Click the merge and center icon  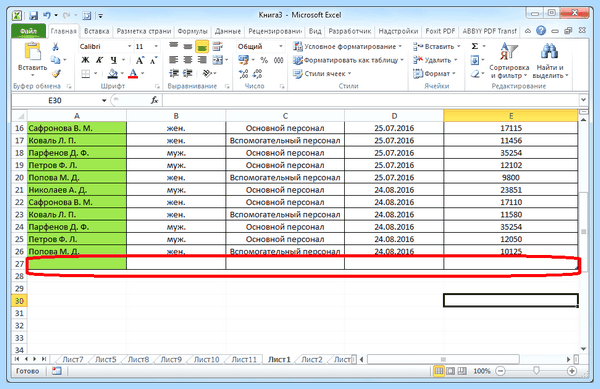point(218,60)
